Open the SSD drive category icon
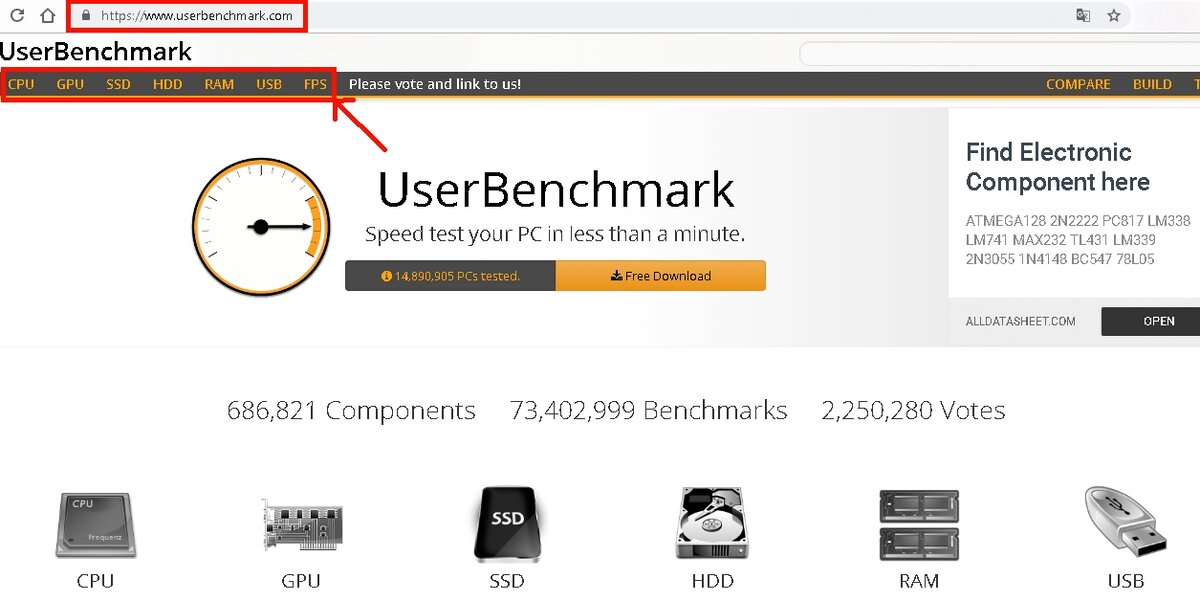Screen dimensions: 1200x601 [x=507, y=525]
